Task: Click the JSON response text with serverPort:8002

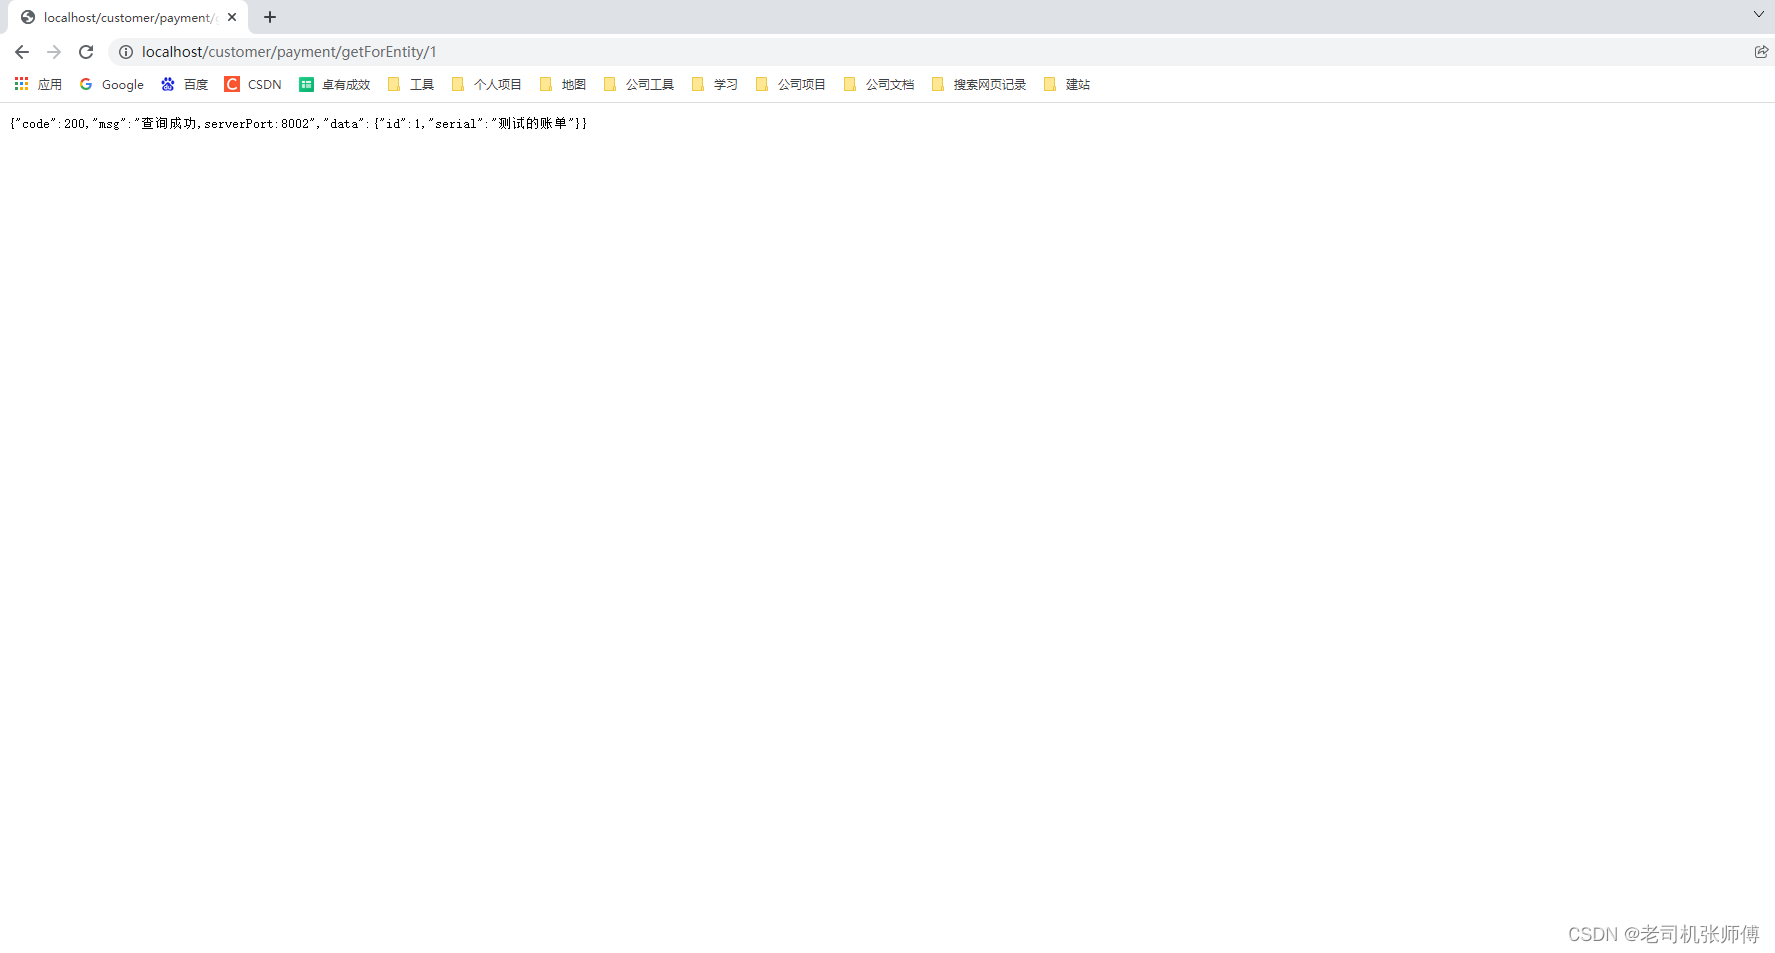Action: pos(298,123)
